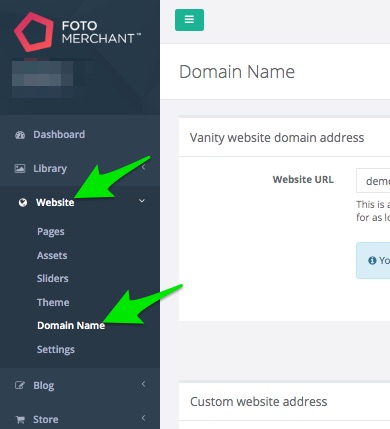Click the Blog edit icon

point(20,386)
